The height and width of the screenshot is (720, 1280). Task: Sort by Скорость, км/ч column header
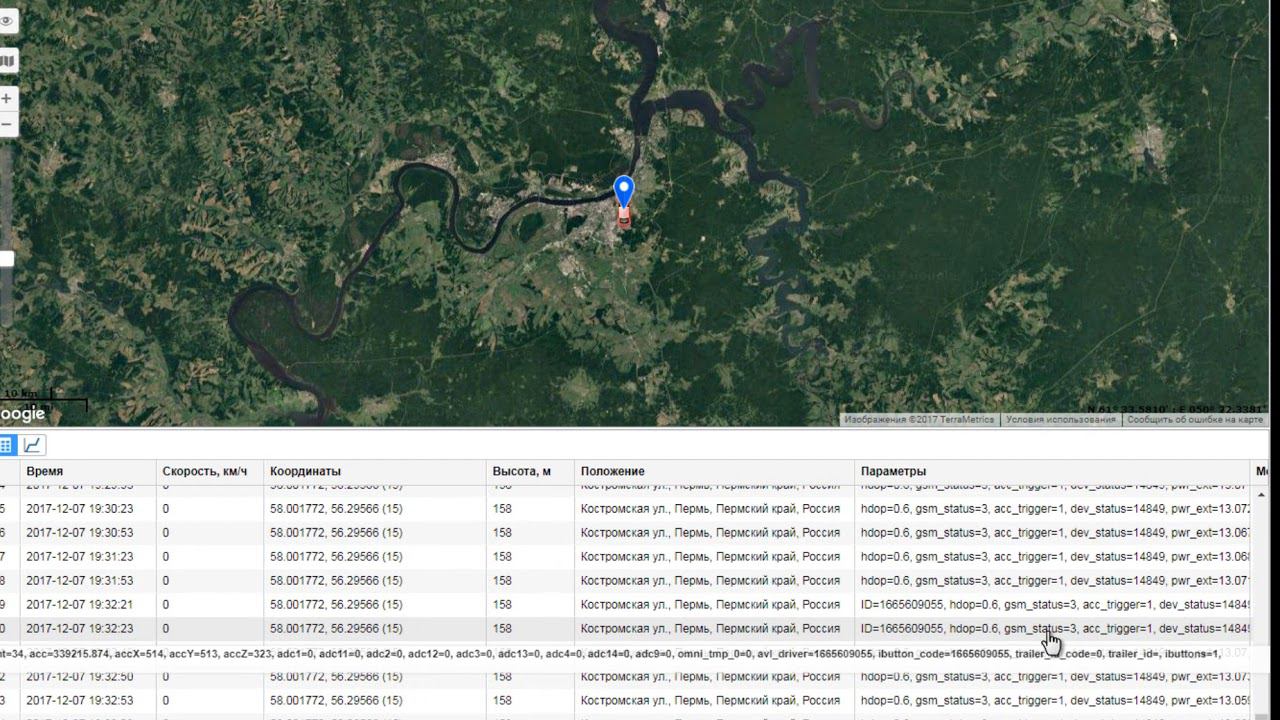coord(204,471)
